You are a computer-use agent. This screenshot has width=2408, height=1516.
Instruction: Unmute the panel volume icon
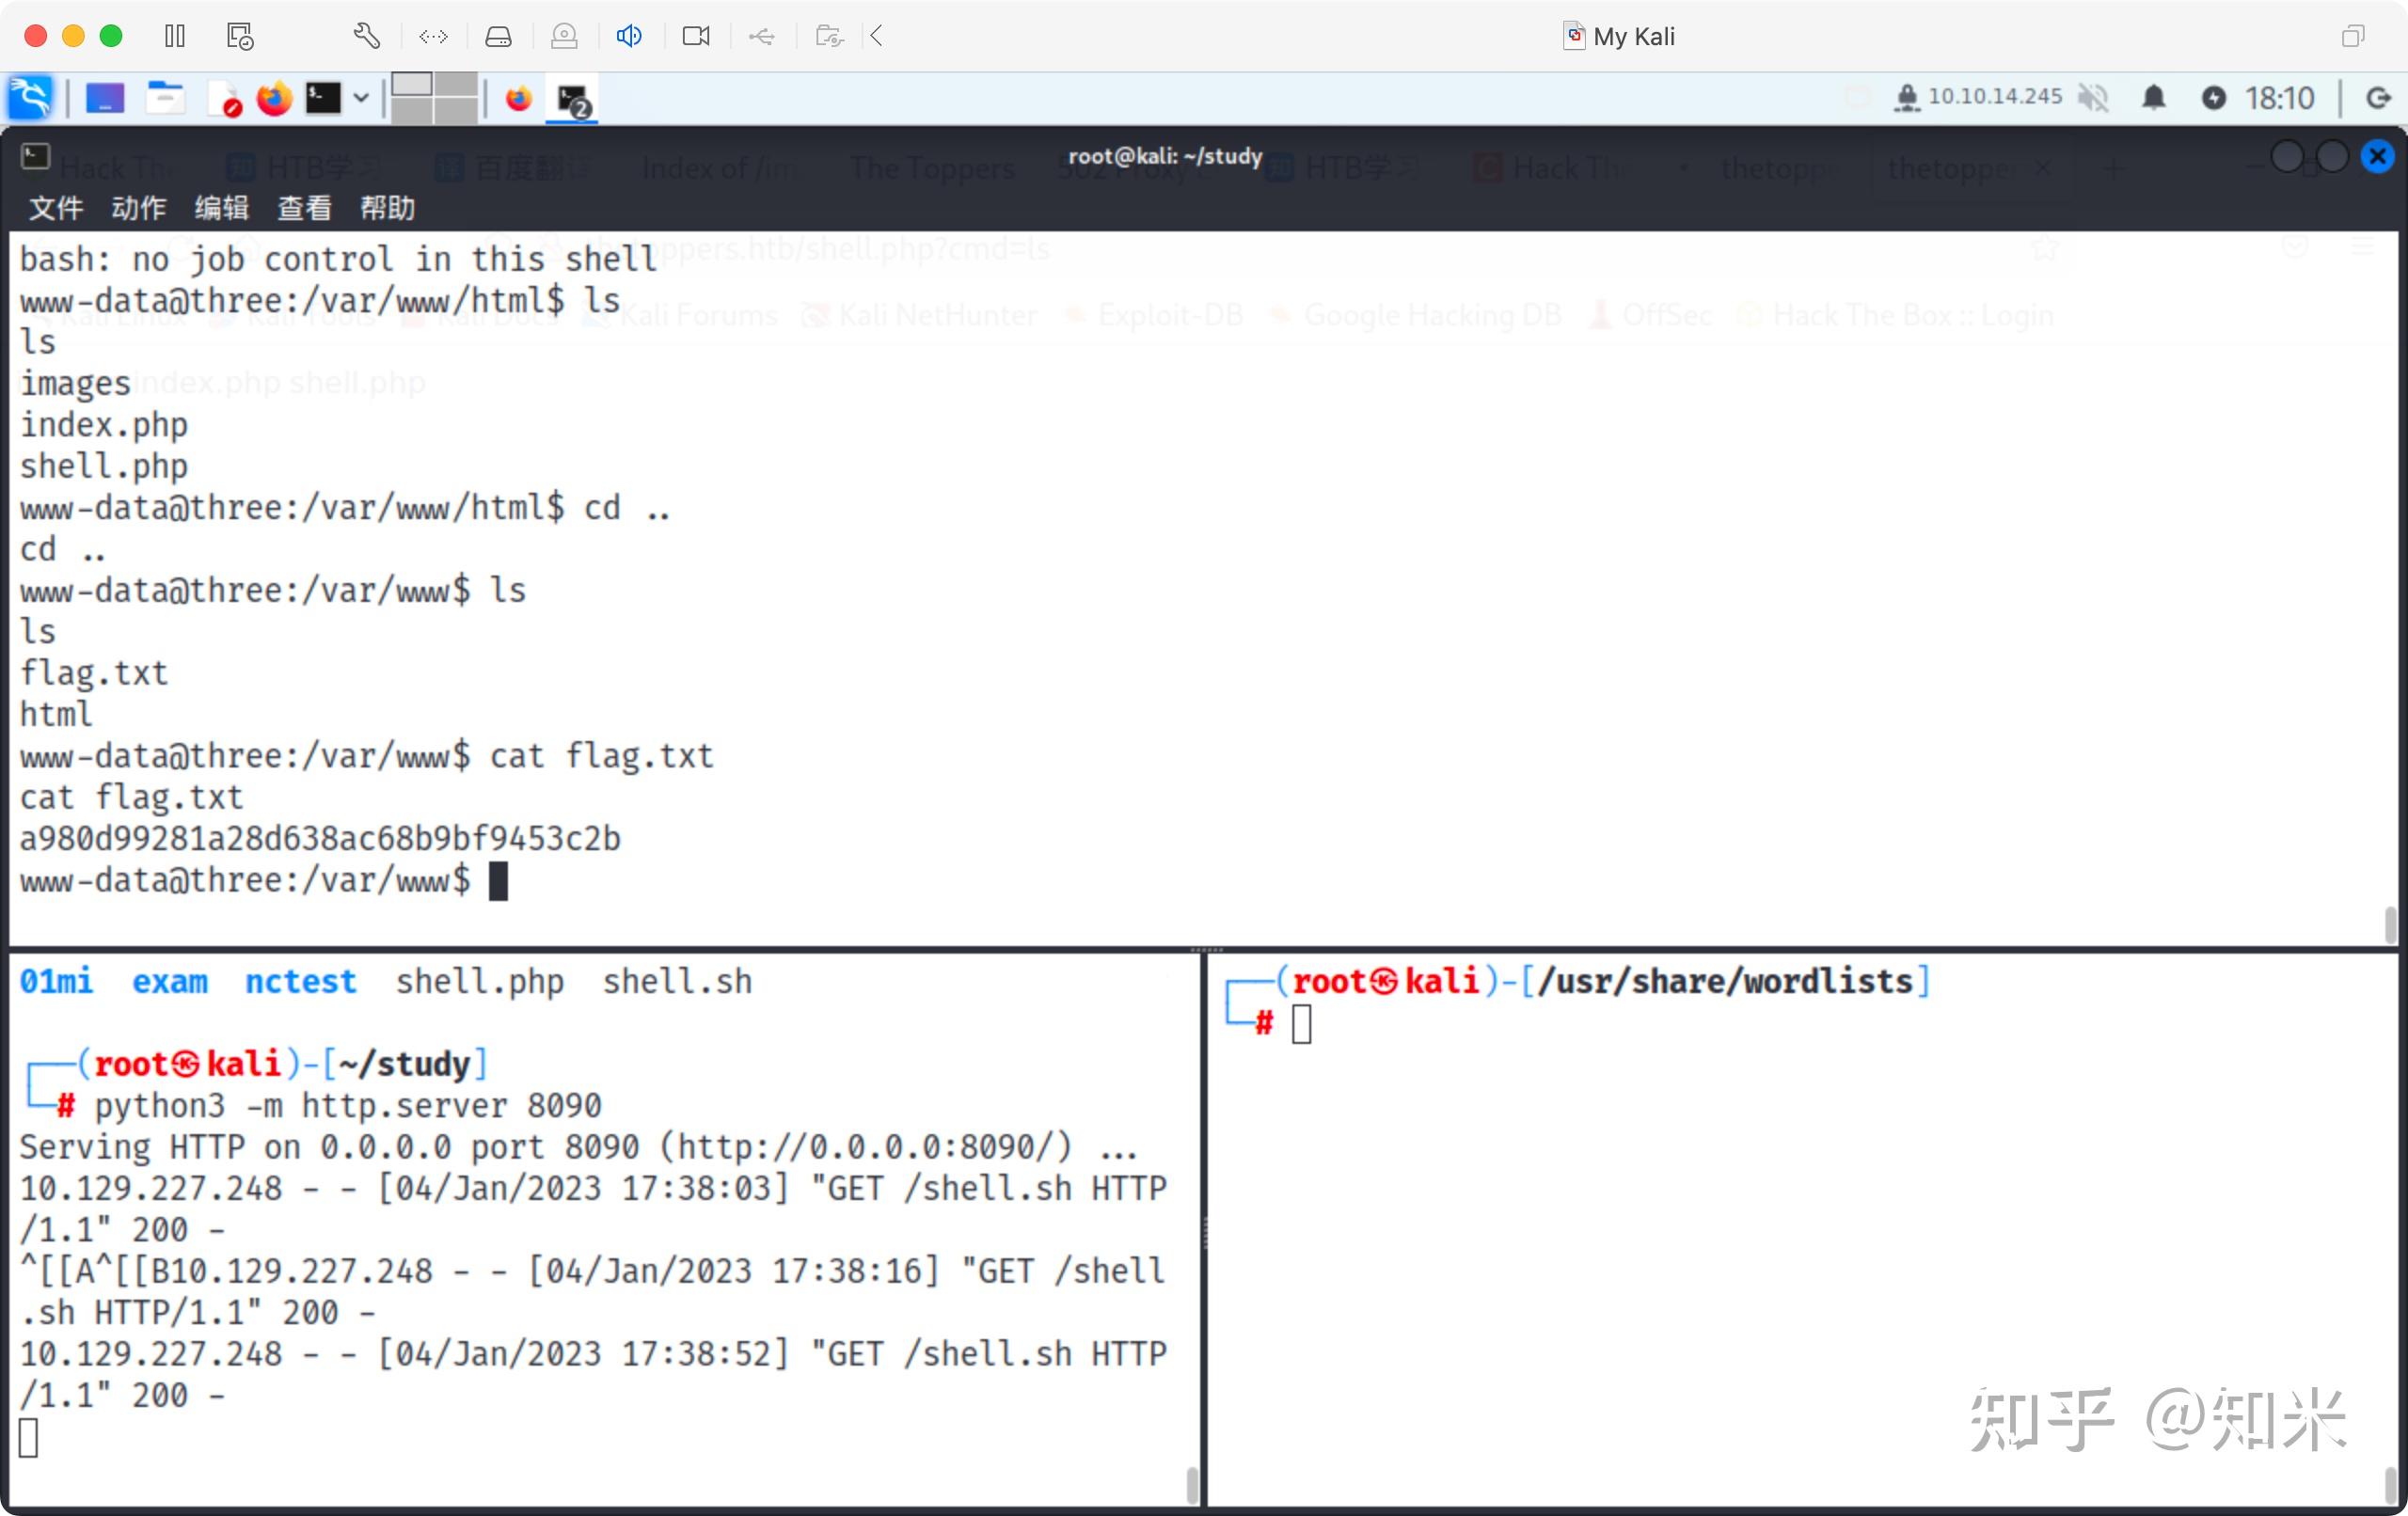click(2092, 98)
